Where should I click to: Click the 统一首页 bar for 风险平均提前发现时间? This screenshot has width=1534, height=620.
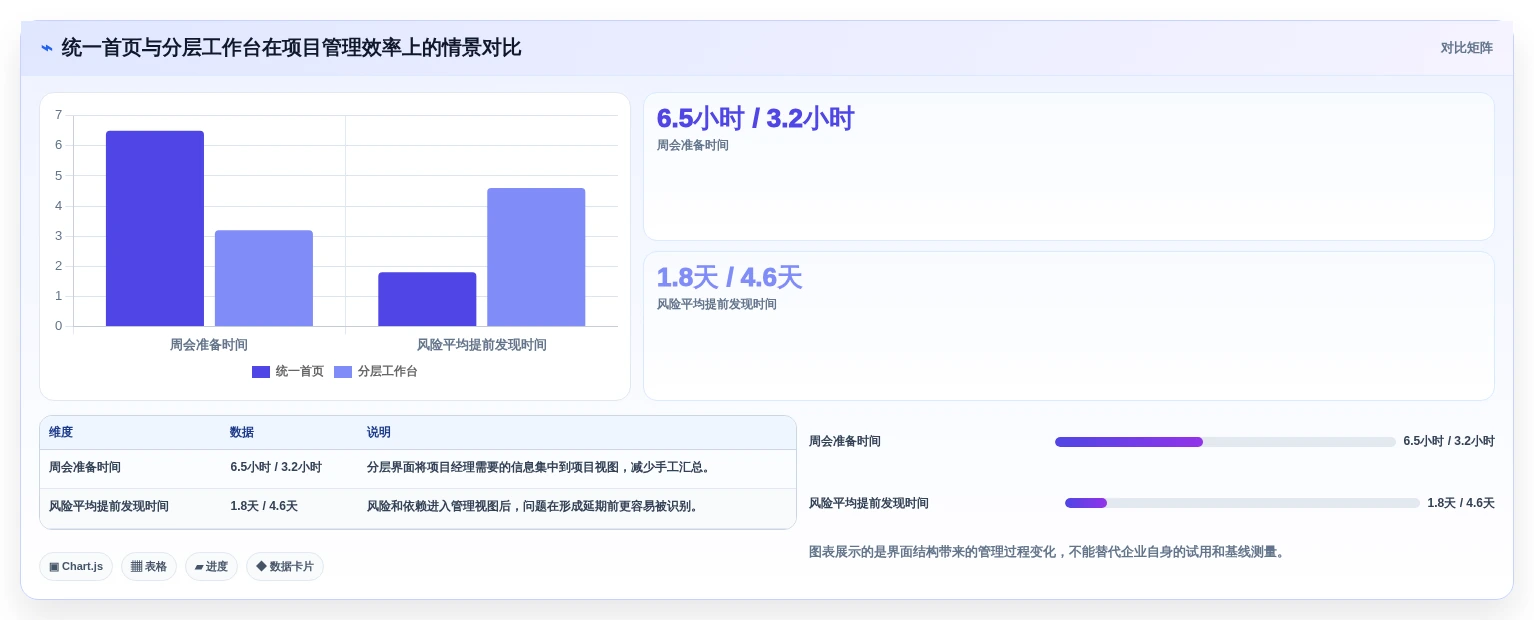click(x=427, y=299)
